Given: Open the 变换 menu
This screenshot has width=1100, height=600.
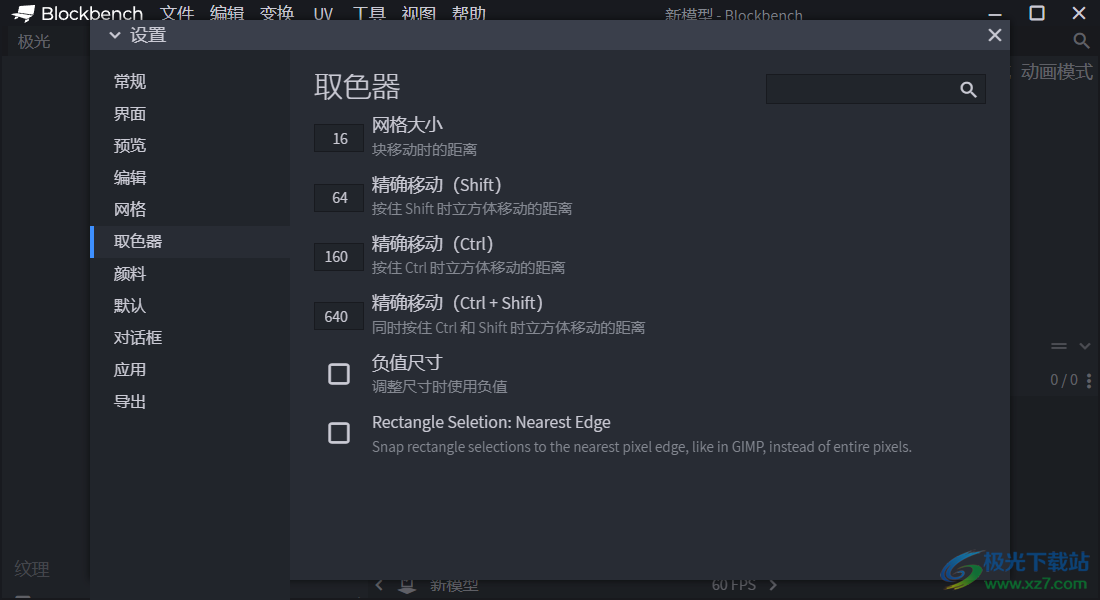Looking at the screenshot, I should [276, 13].
